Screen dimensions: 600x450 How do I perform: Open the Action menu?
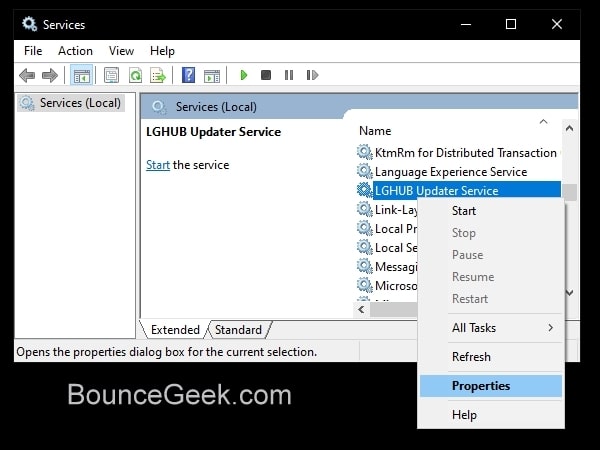pyautogui.click(x=75, y=51)
